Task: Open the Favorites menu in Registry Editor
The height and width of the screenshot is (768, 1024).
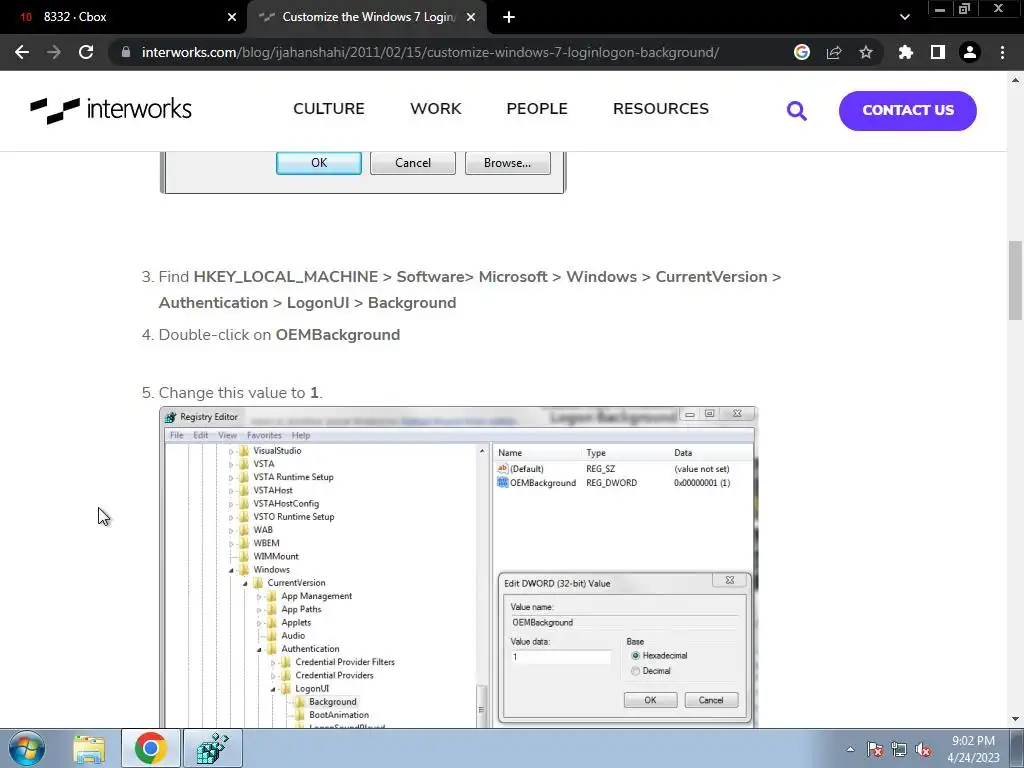Action: 264,435
